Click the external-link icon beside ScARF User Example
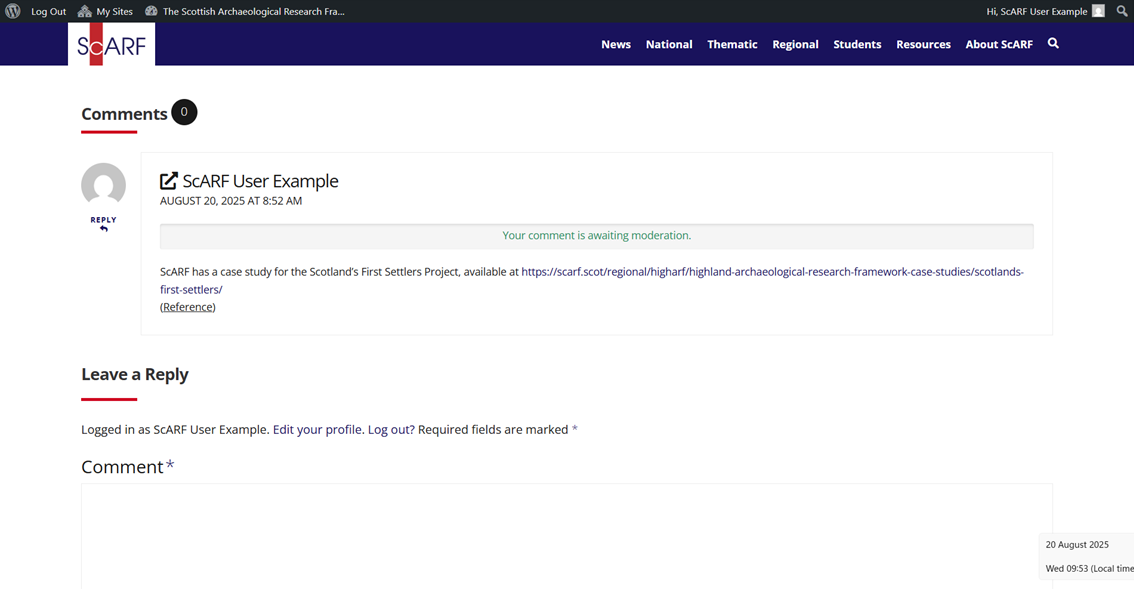Image resolution: width=1134 pixels, height=589 pixels. click(x=167, y=180)
